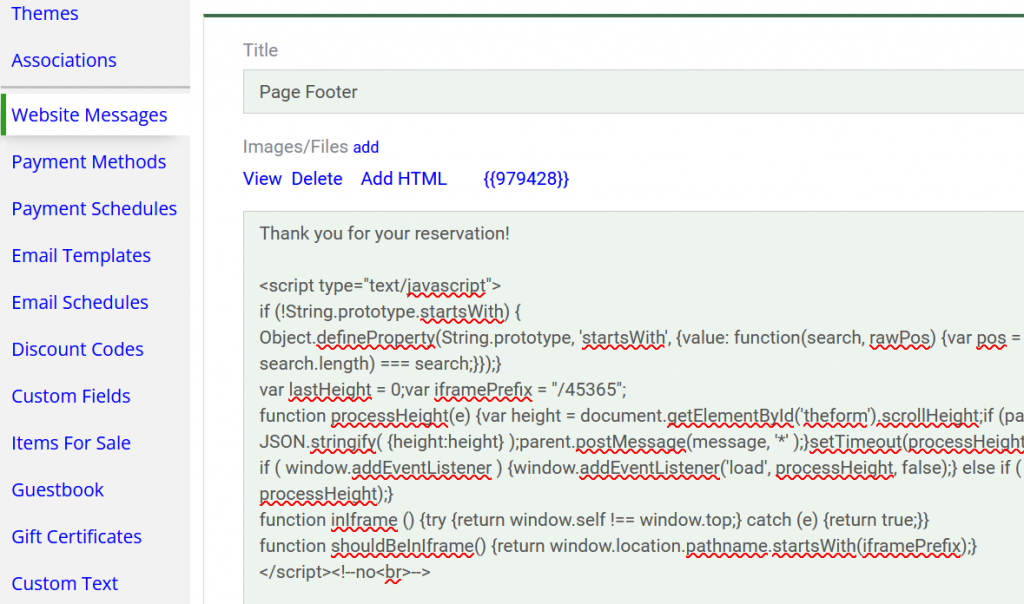Click the Add HTML link
The image size is (1024, 604).
(404, 179)
